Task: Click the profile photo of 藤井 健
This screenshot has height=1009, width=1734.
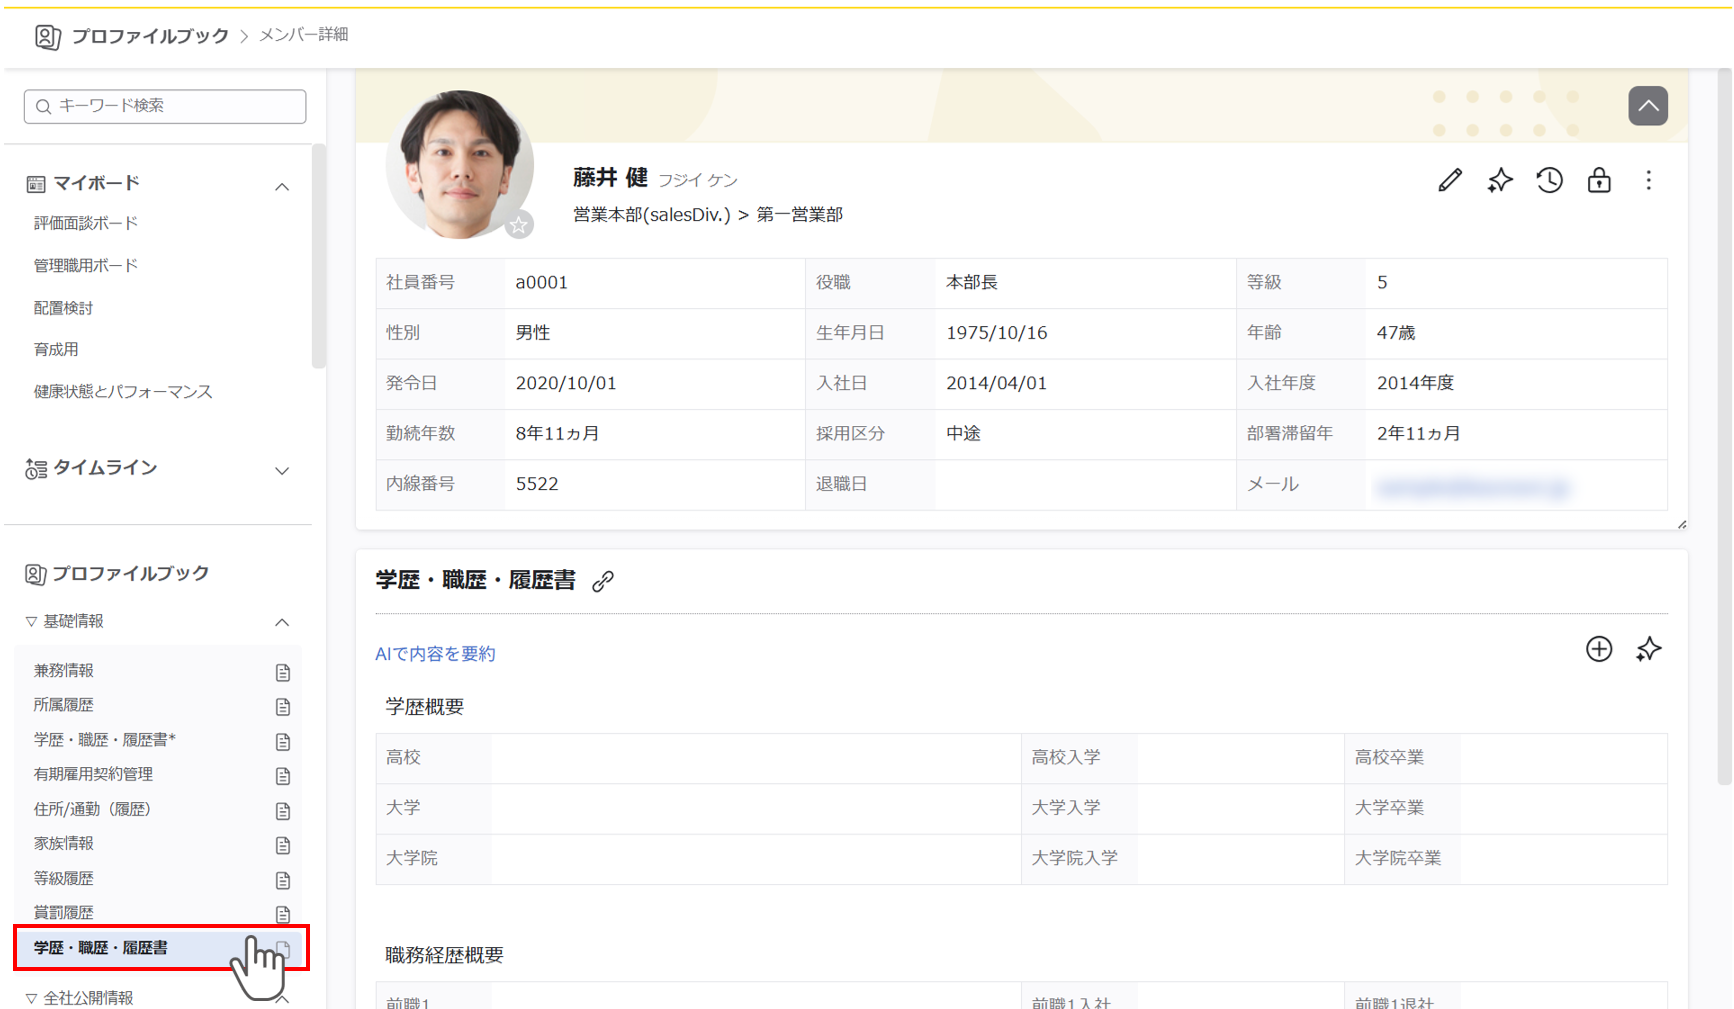Action: click(458, 162)
